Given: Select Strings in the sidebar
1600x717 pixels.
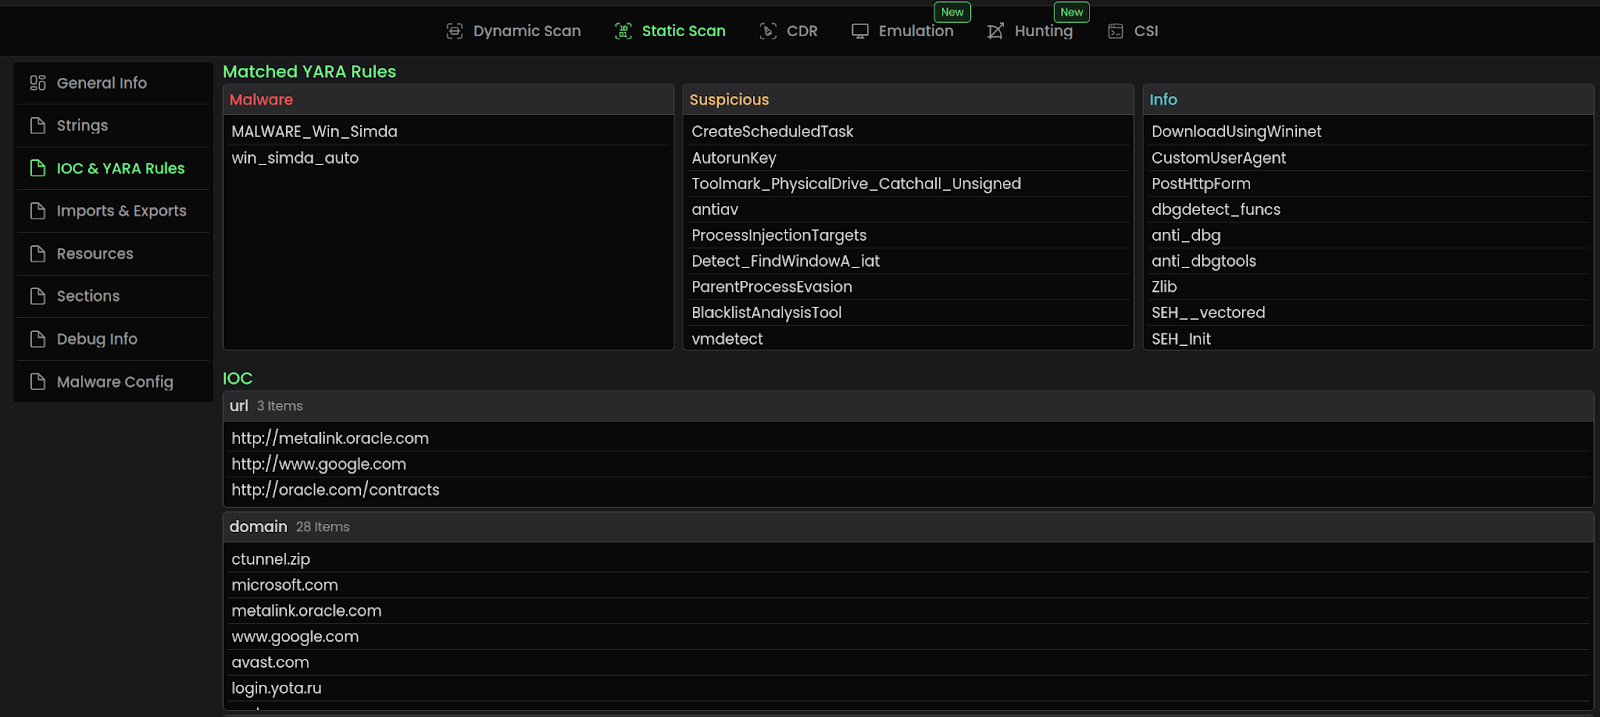Looking at the screenshot, I should tap(113, 125).
